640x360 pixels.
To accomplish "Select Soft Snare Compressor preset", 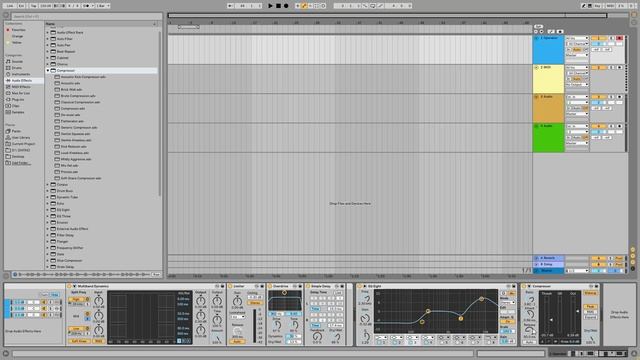I will pos(81,178).
